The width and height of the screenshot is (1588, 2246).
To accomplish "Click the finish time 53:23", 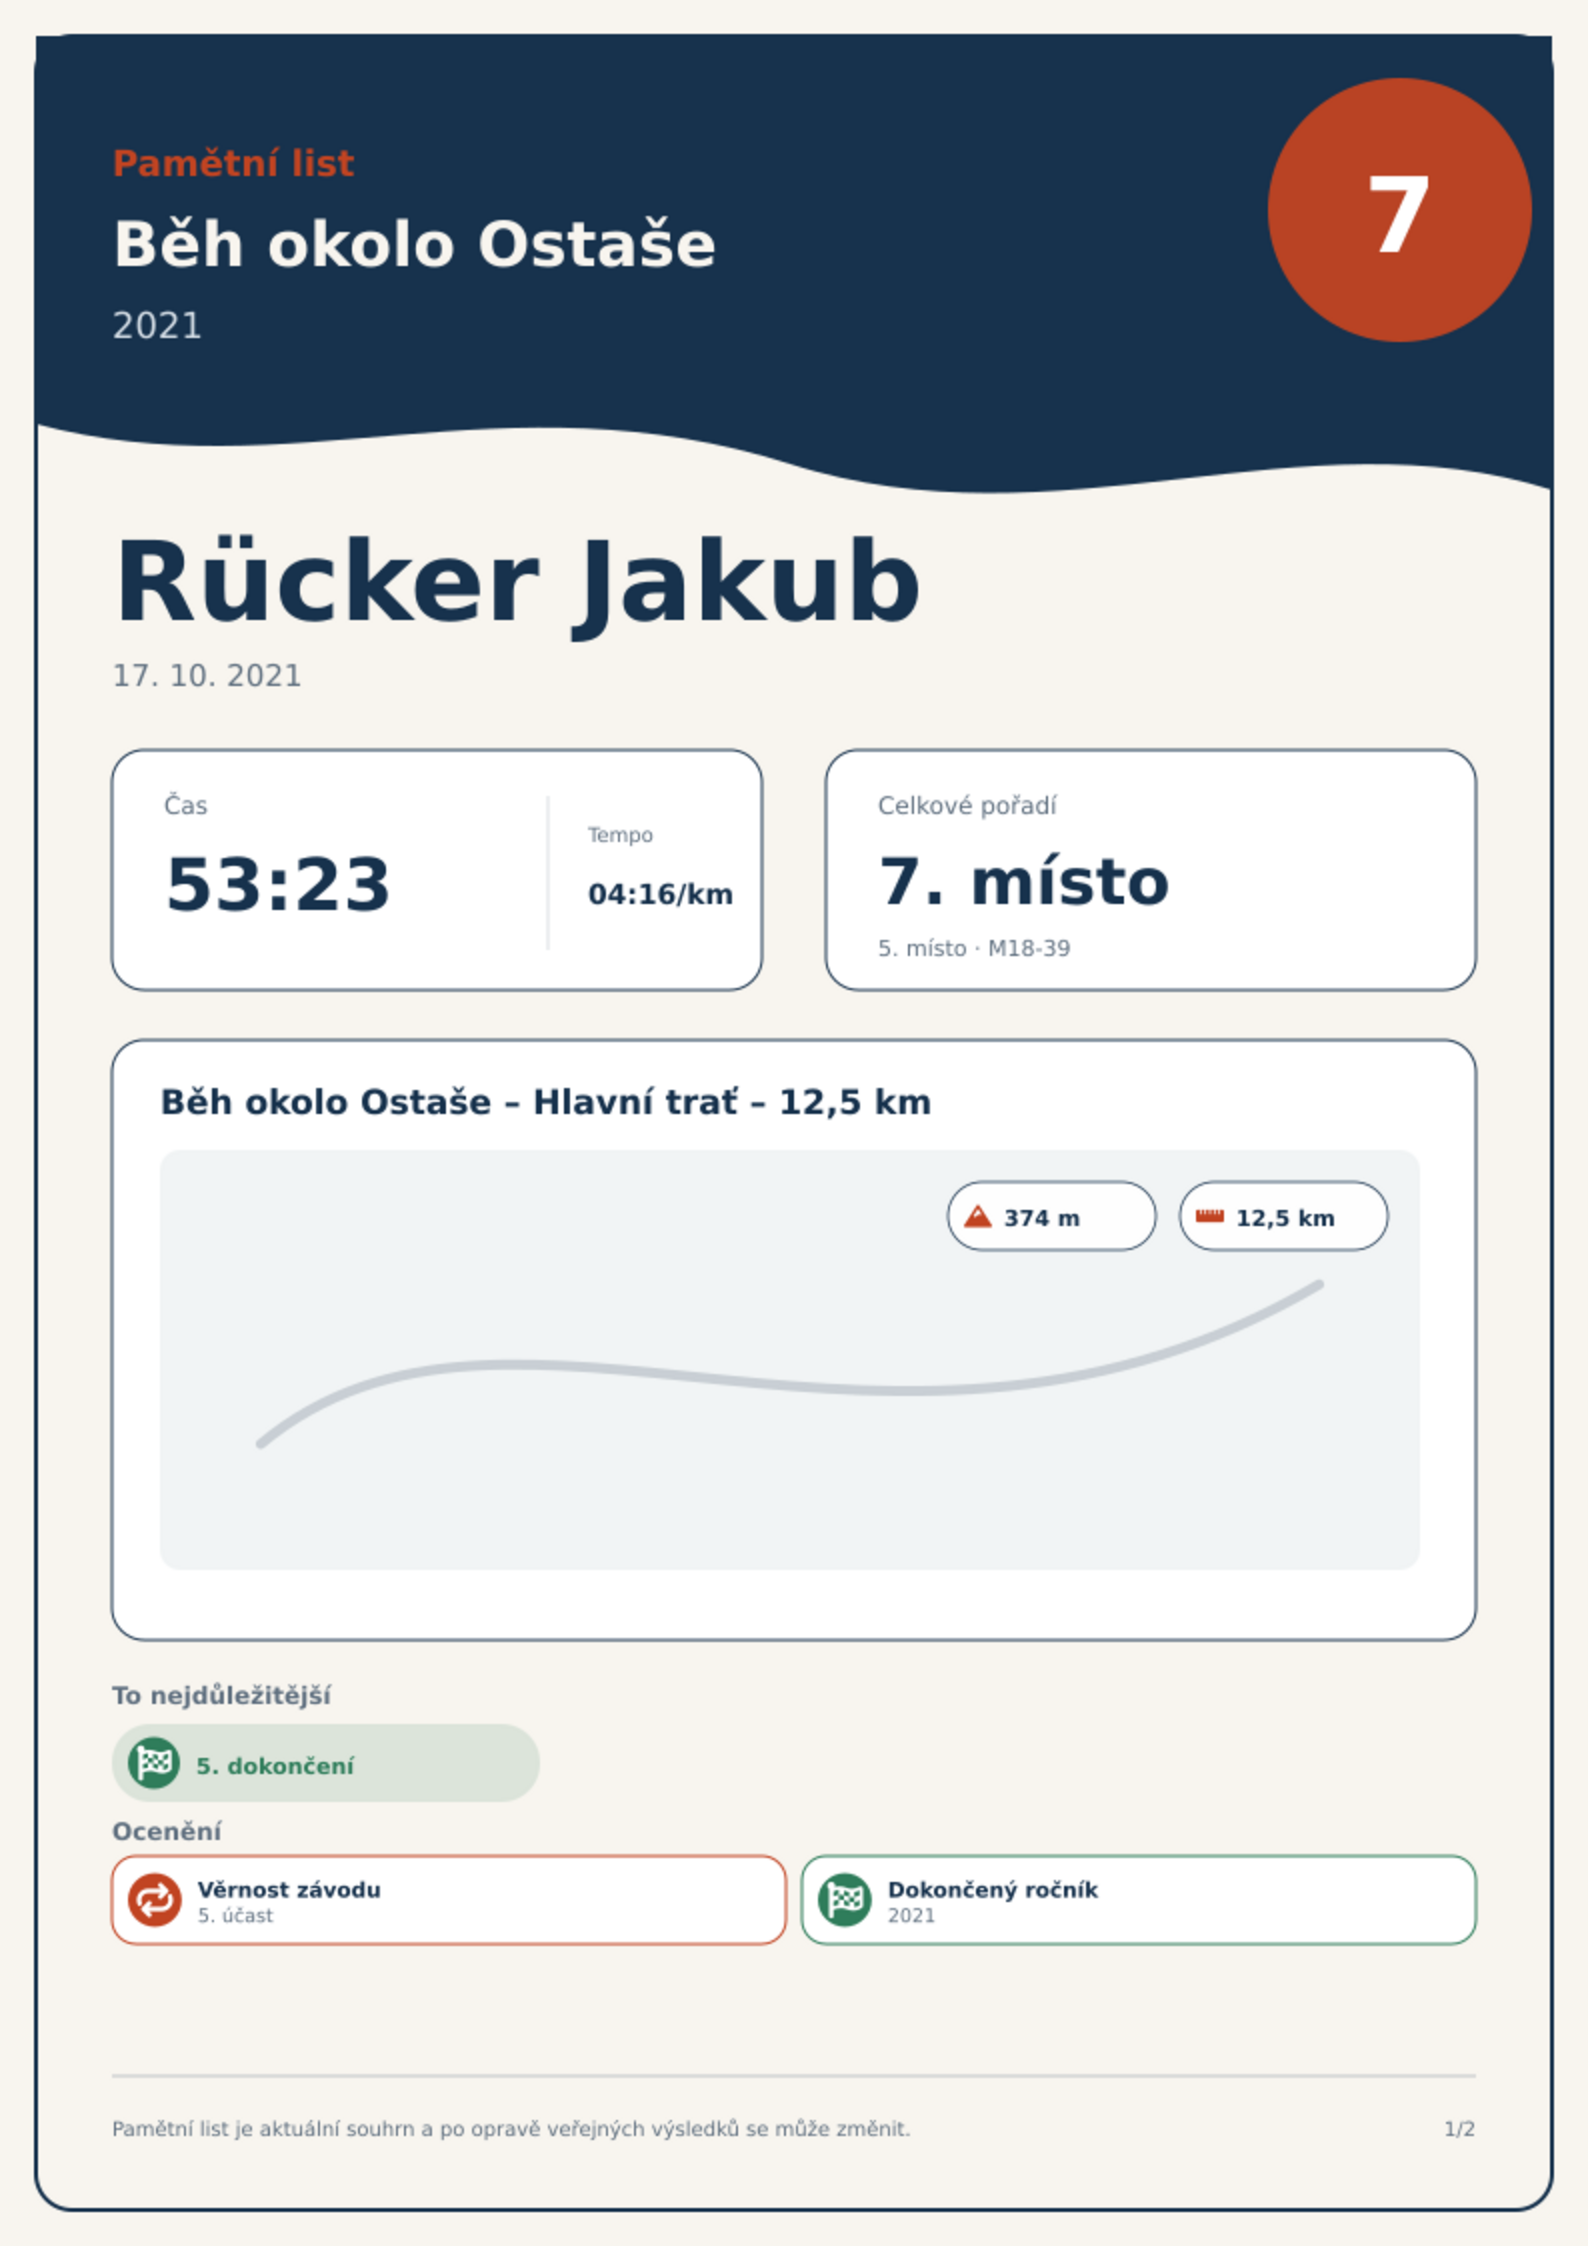I will click(x=278, y=884).
